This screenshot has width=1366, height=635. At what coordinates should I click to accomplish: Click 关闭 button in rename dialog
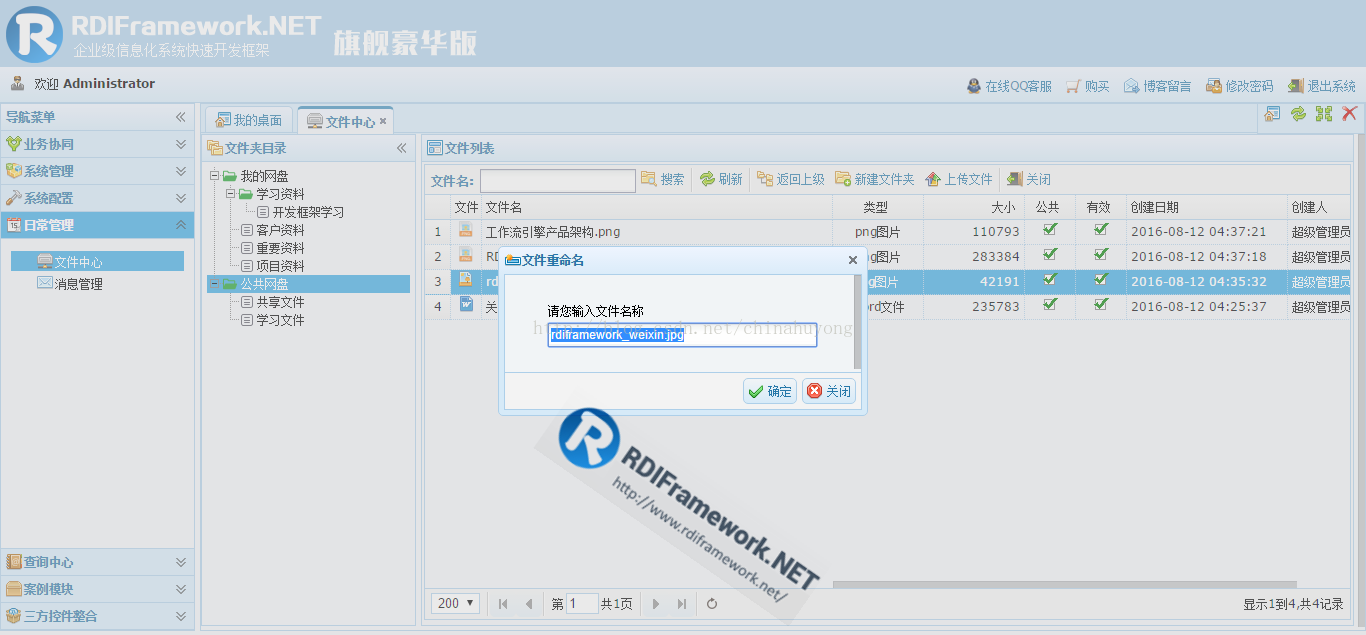pyautogui.click(x=829, y=391)
